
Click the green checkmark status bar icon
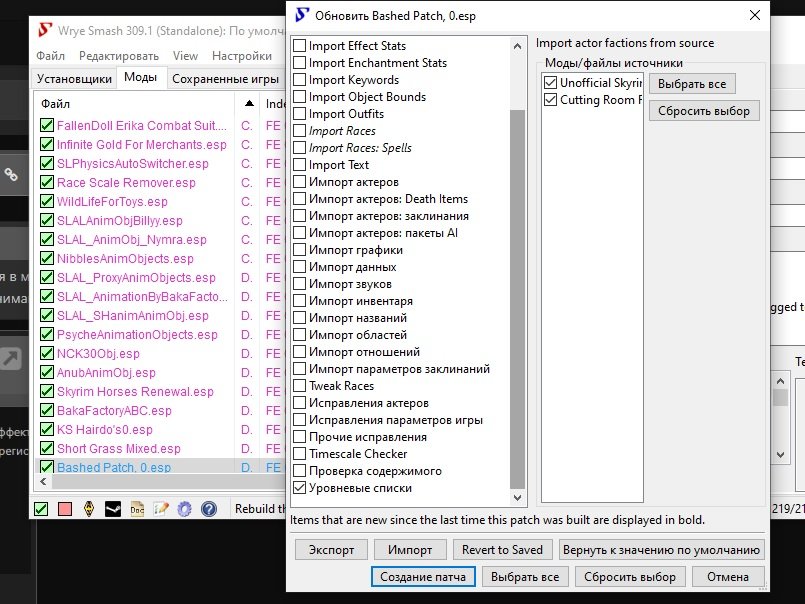point(41,509)
